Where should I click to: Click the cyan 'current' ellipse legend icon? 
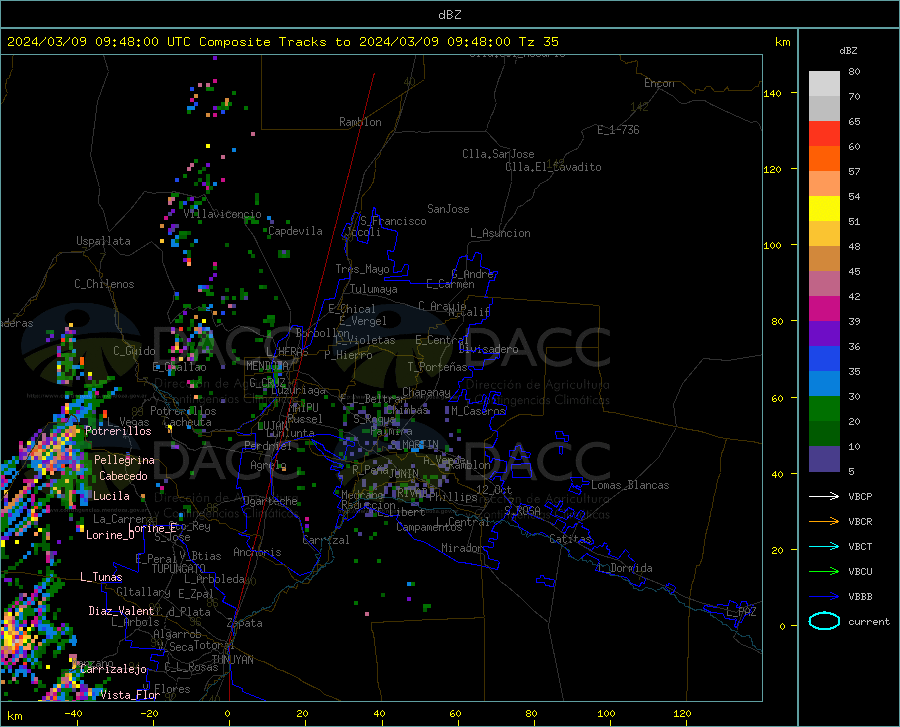click(x=824, y=621)
